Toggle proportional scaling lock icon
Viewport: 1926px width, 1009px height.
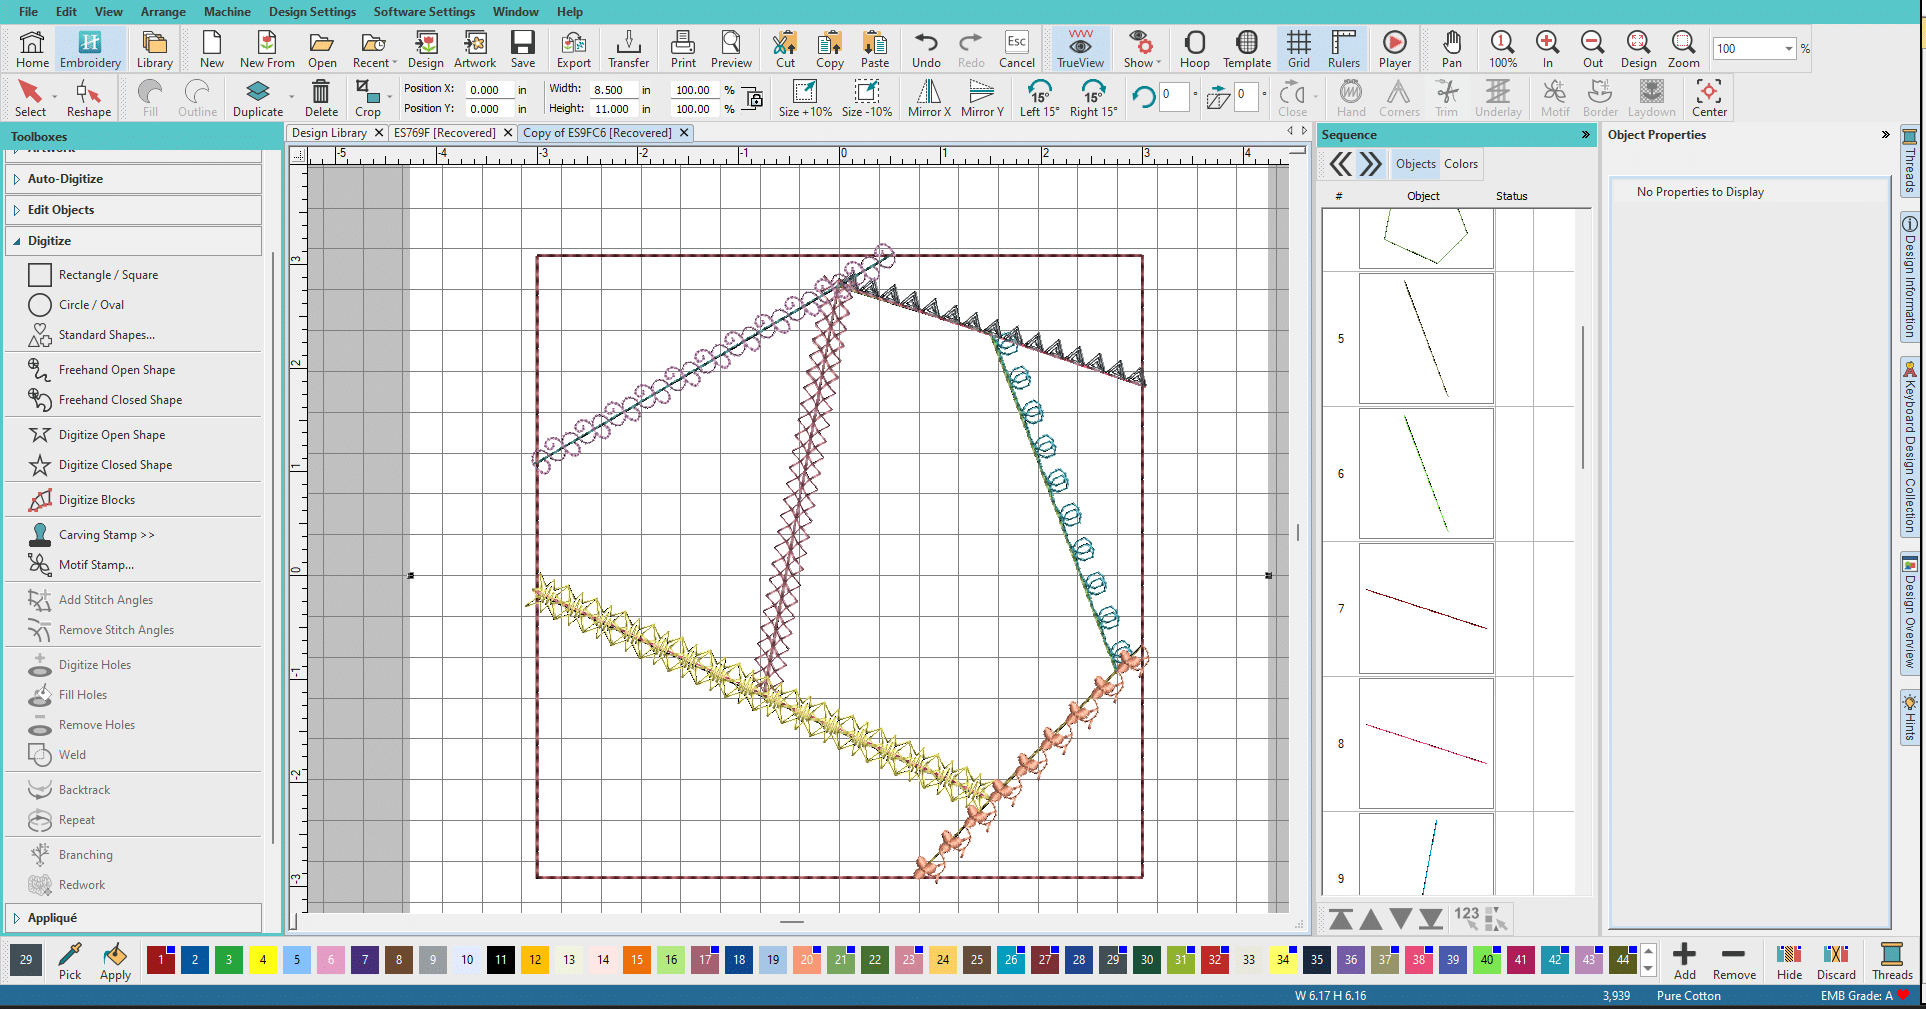click(x=753, y=98)
